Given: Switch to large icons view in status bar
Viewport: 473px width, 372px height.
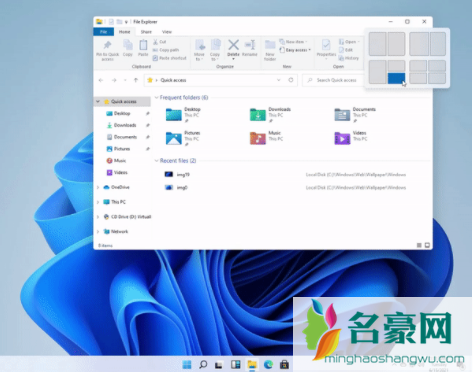Looking at the screenshot, I should click(x=427, y=245).
